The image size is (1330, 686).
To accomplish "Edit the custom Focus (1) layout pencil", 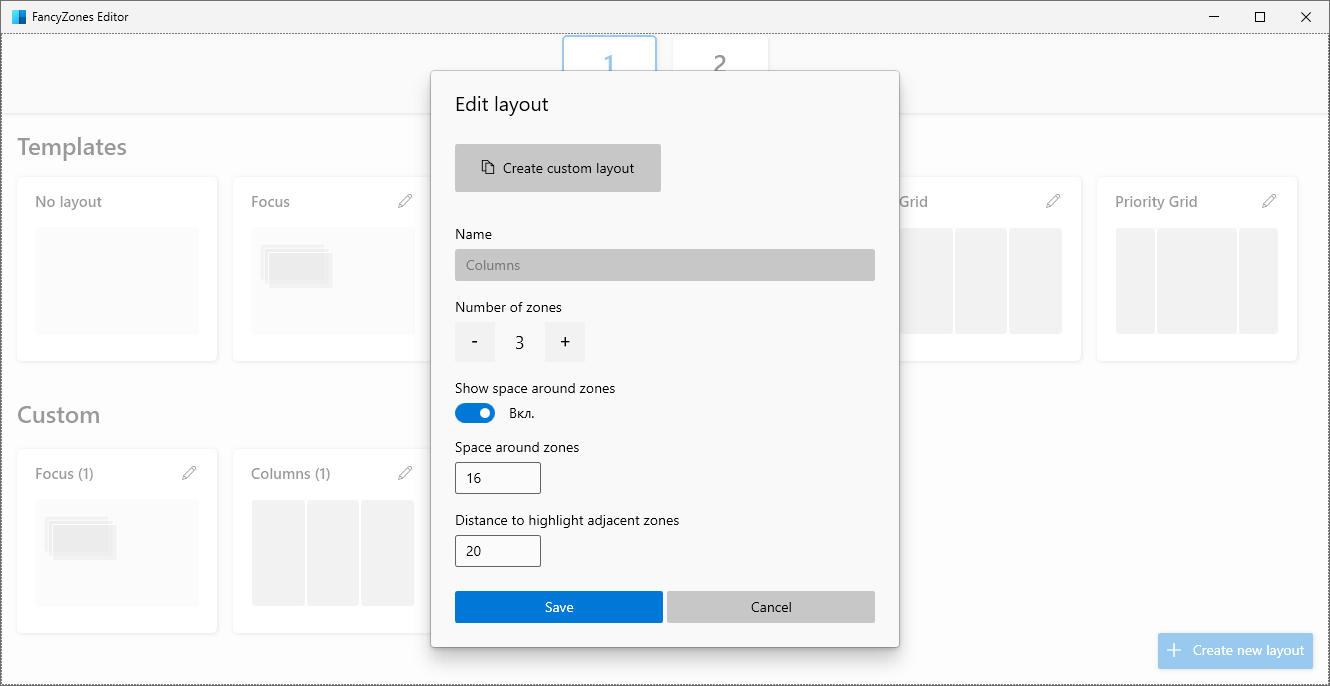I will pos(189,473).
